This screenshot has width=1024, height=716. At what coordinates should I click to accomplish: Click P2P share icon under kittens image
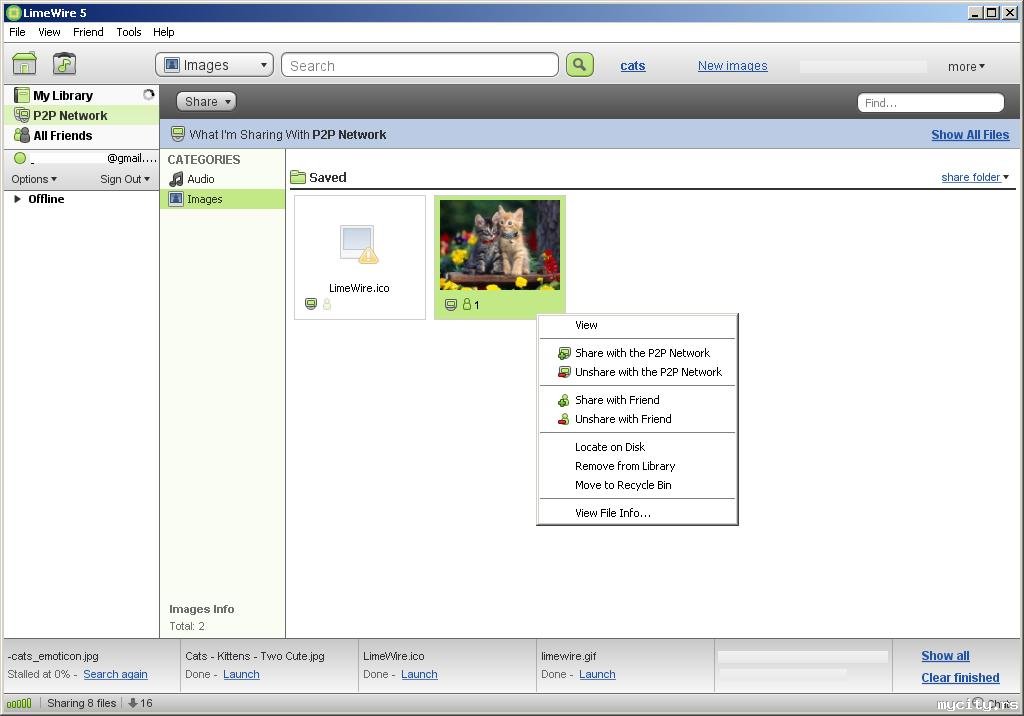(451, 304)
